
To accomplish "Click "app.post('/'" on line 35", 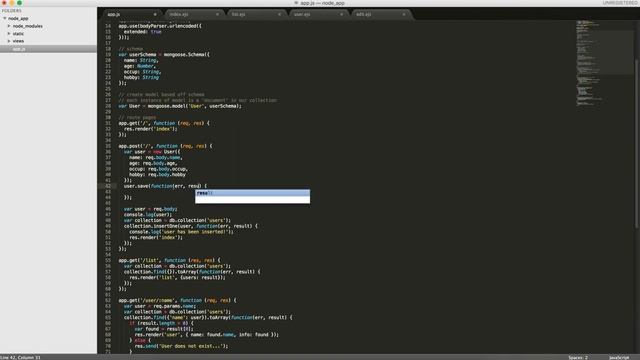I will 135,146.
